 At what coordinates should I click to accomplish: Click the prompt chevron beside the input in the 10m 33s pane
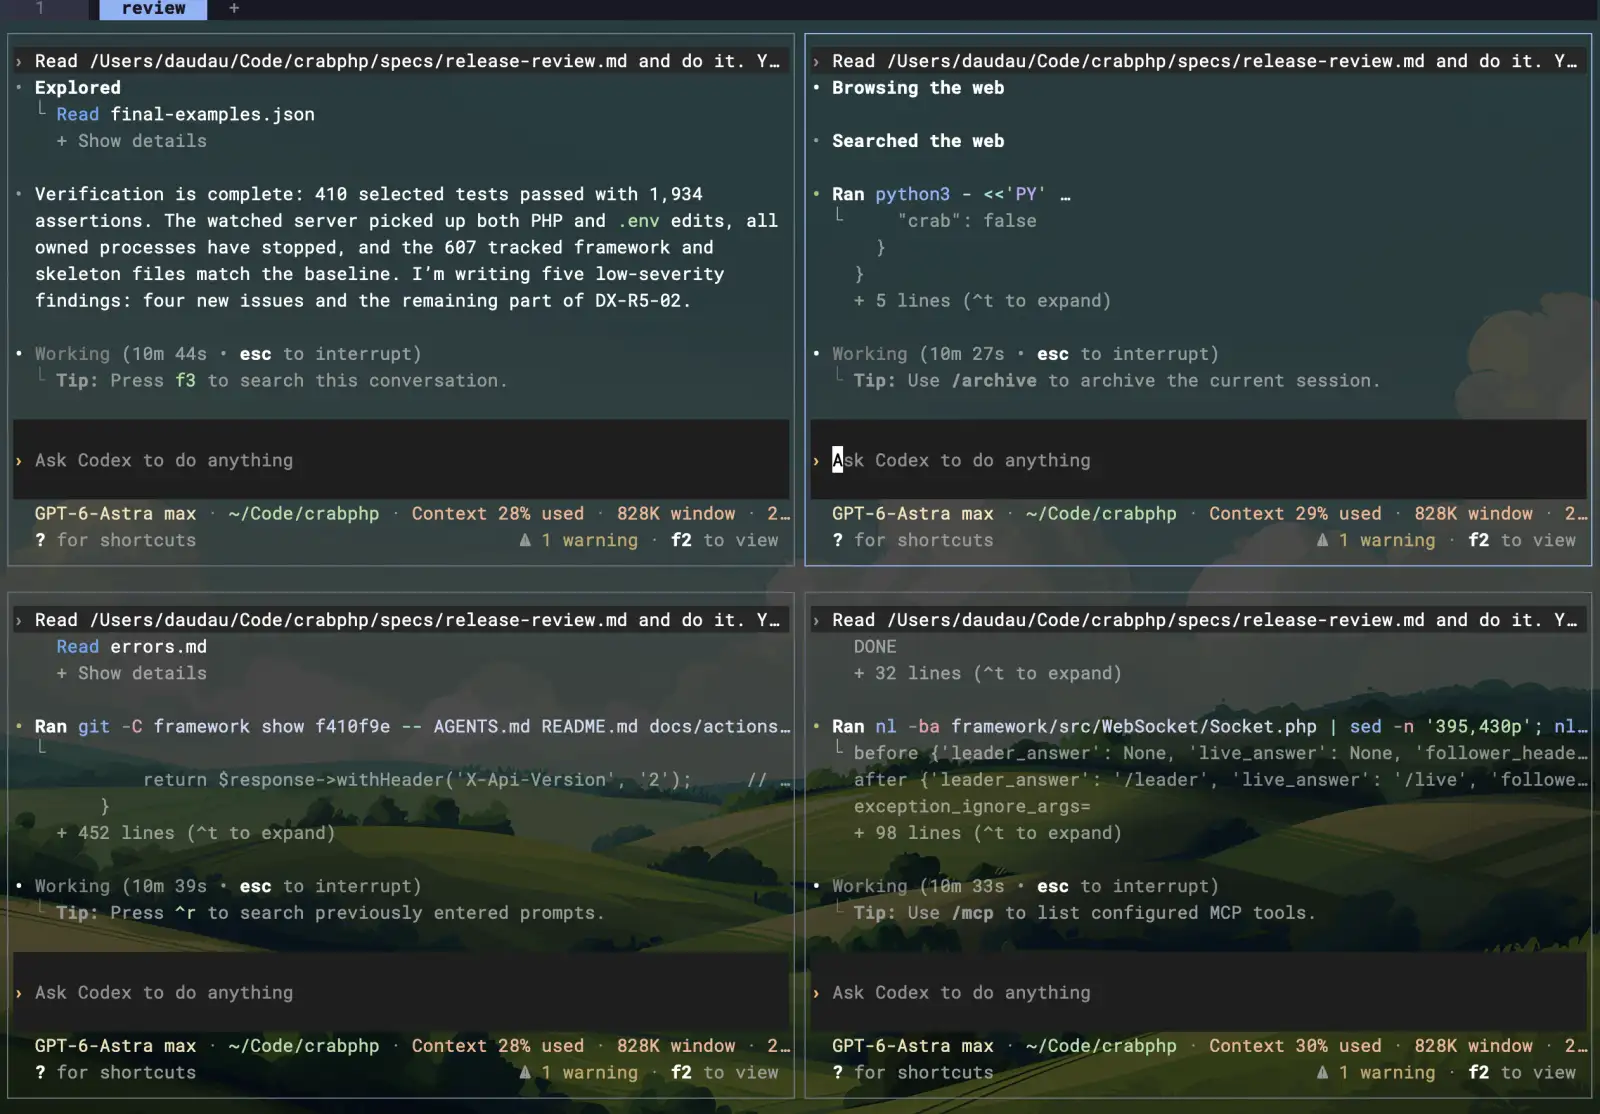click(x=816, y=993)
